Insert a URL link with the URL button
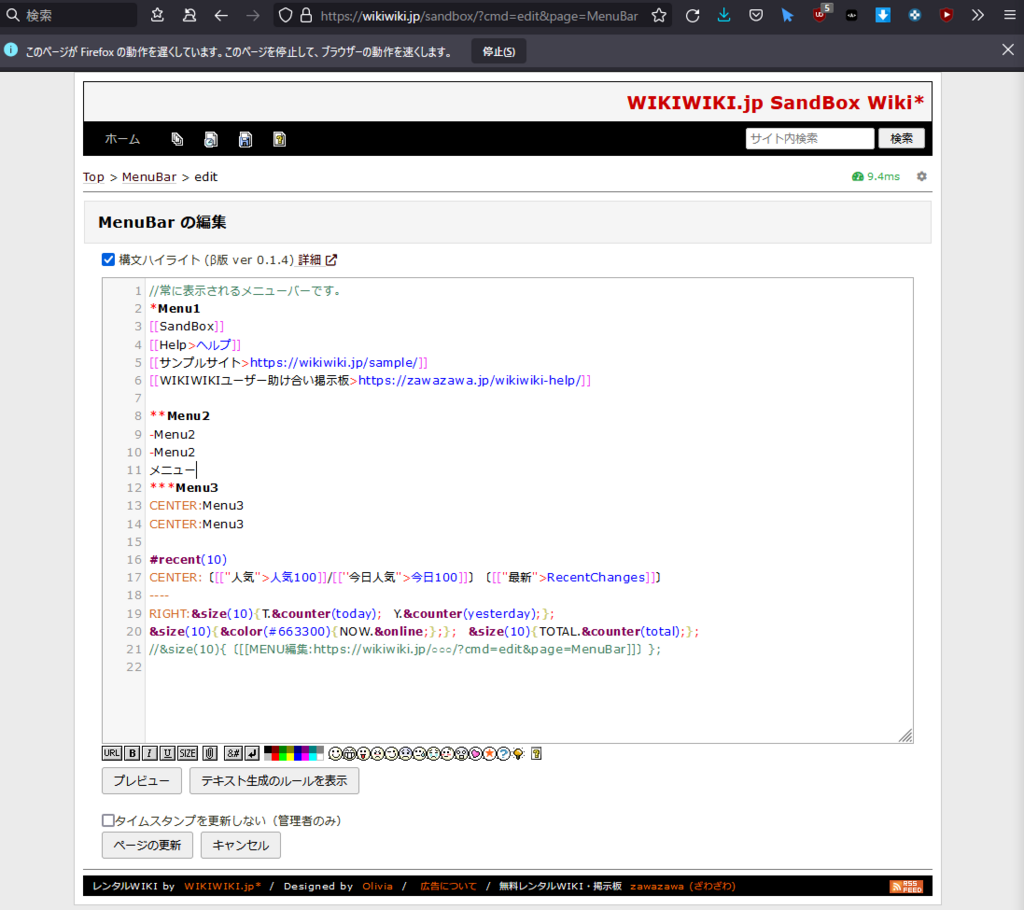The image size is (1024, 910). (x=112, y=753)
